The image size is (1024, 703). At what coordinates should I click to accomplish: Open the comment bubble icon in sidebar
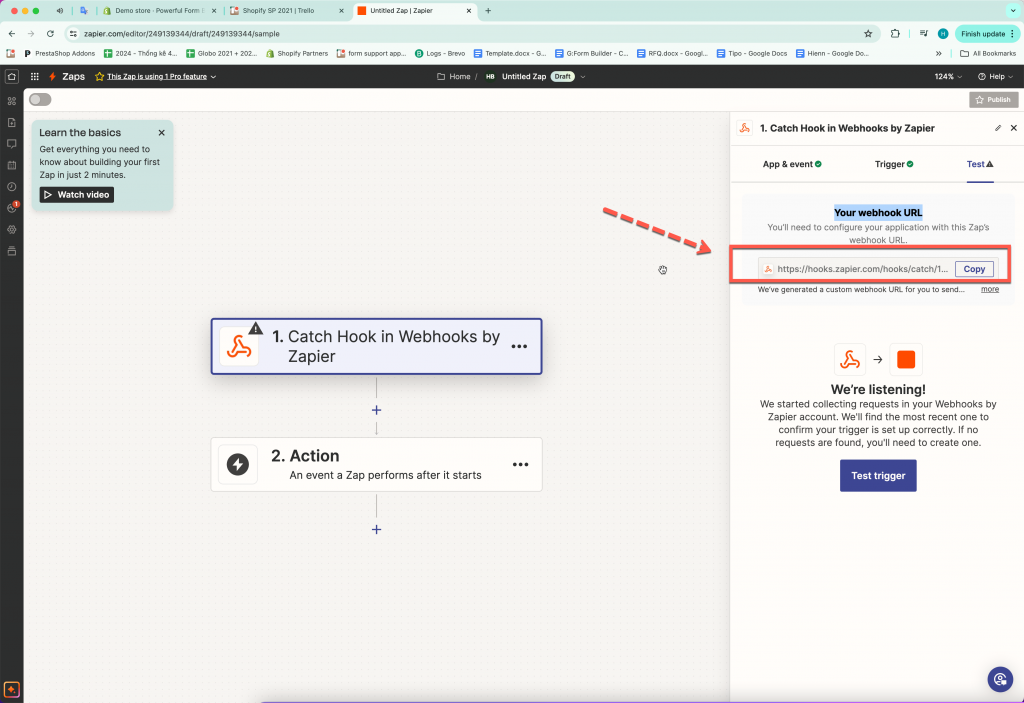11,143
